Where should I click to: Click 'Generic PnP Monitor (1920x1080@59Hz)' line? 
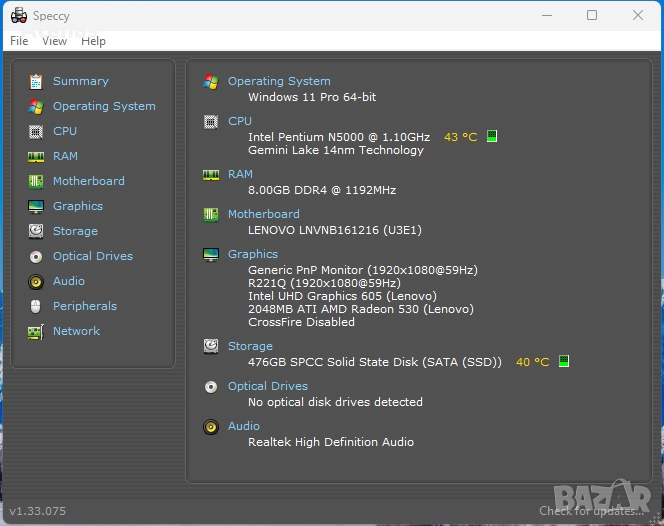coord(363,270)
